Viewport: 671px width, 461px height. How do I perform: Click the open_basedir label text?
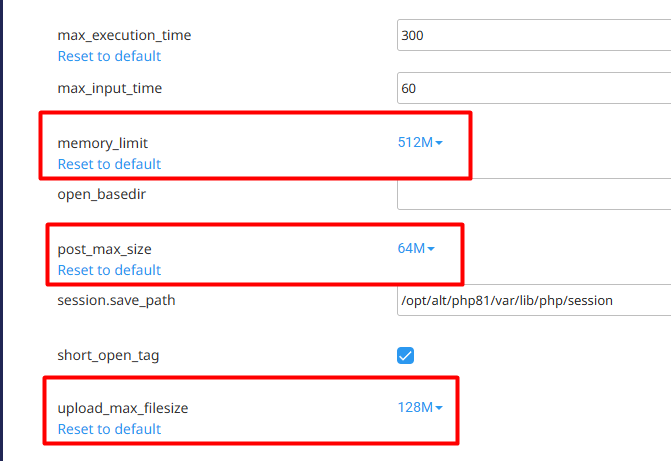(103, 193)
